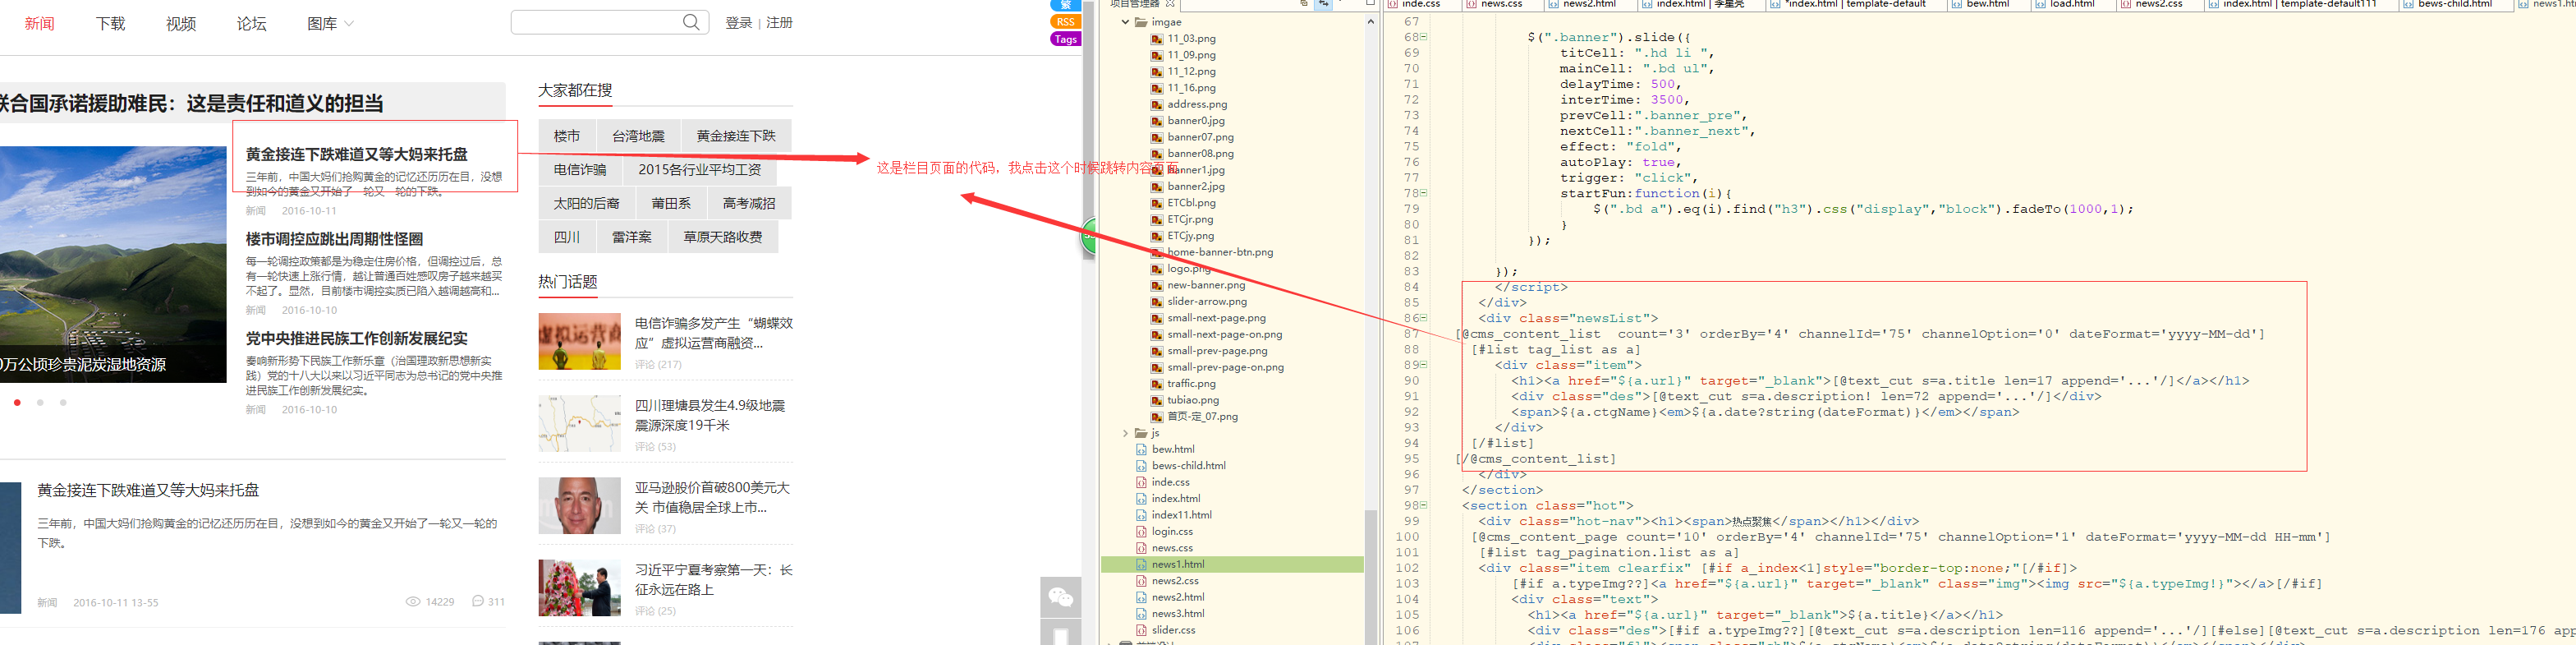Open logo.png image file in project tree

(x=1188, y=268)
